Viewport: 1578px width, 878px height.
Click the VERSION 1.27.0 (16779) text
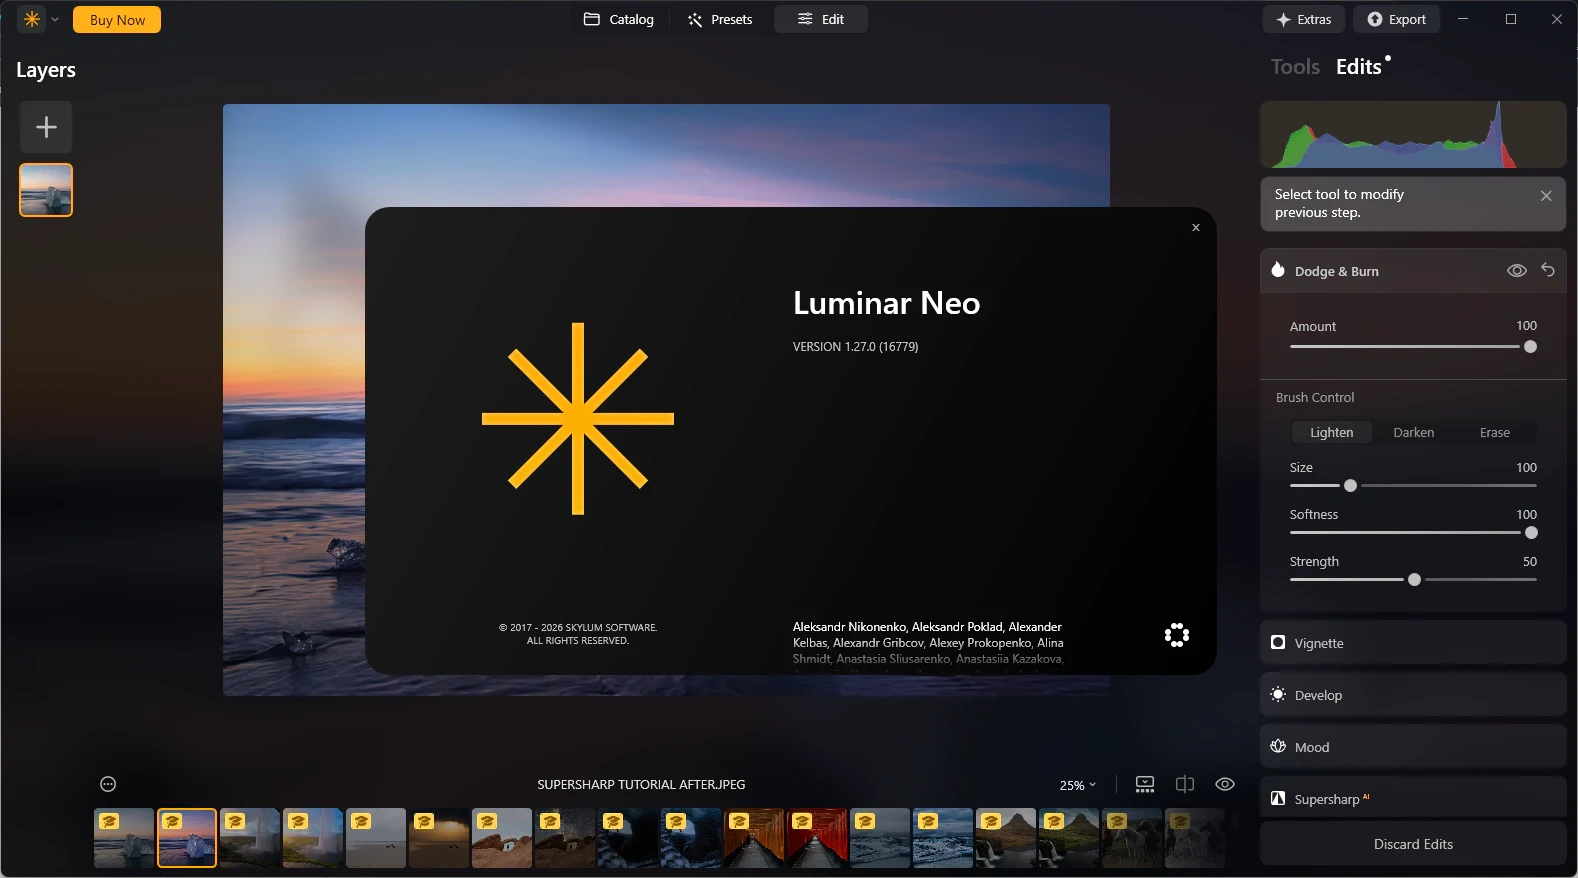pyautogui.click(x=855, y=347)
